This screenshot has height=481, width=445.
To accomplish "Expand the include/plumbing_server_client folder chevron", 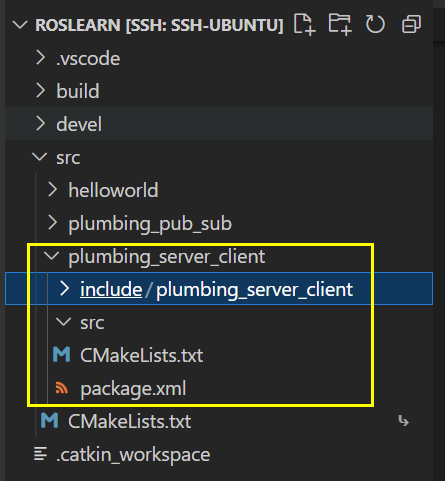I will [x=64, y=289].
